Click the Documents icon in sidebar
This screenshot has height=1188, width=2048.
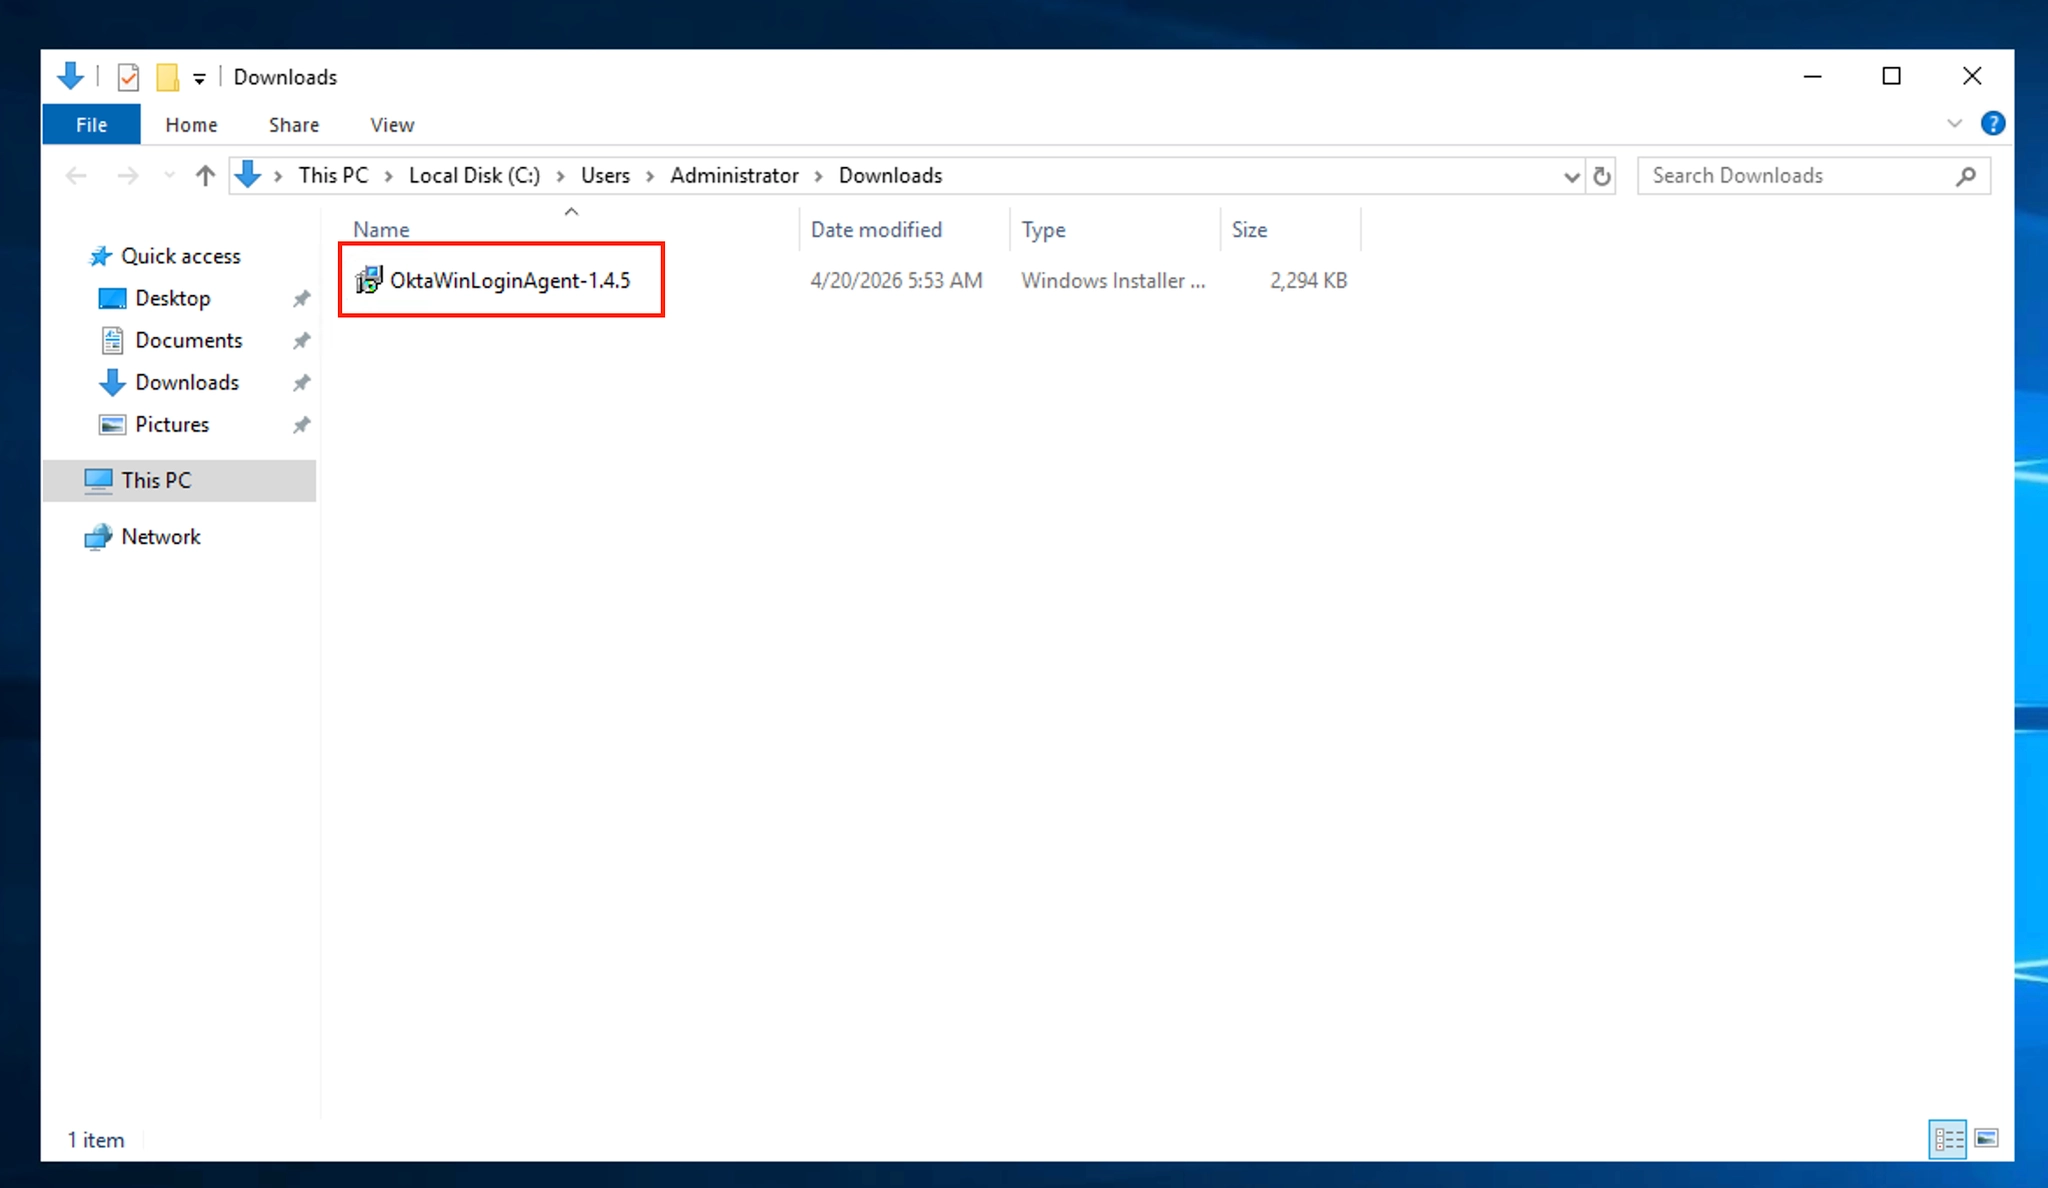click(112, 340)
